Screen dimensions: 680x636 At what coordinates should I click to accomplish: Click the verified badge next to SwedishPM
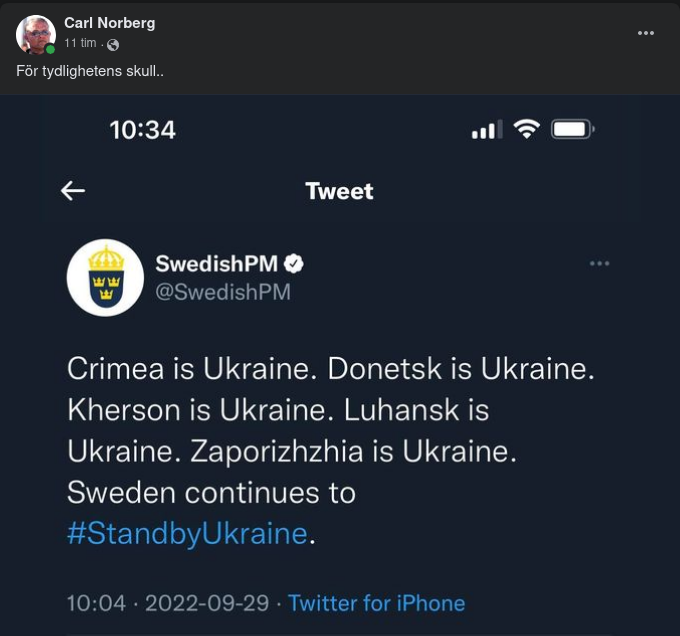(x=295, y=264)
